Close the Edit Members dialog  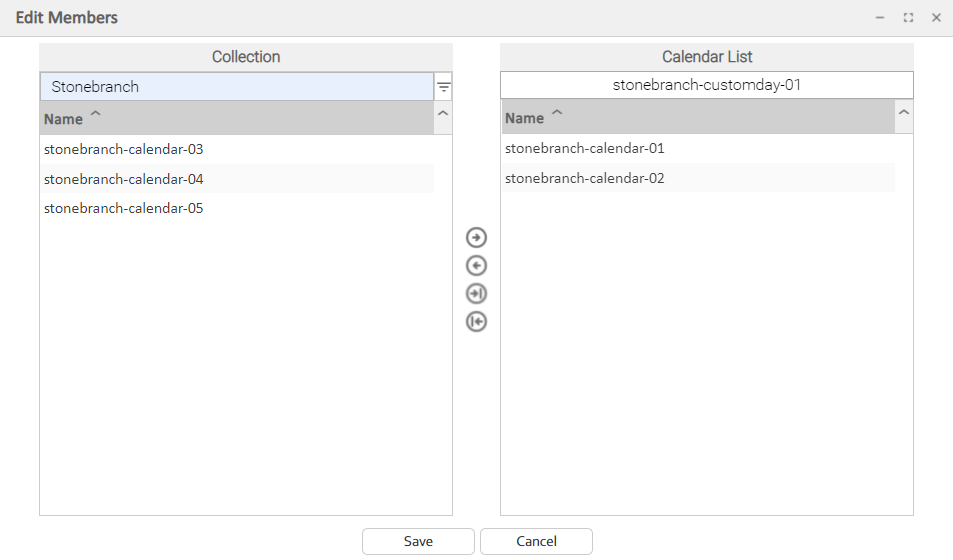(936, 18)
